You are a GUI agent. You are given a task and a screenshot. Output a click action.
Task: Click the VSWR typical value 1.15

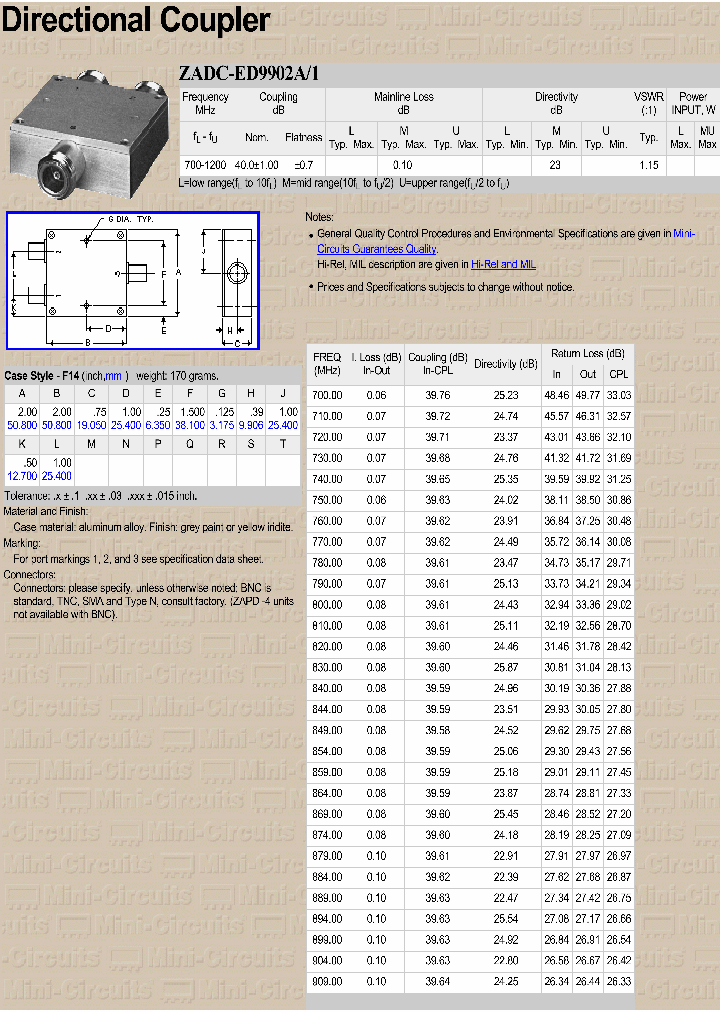pos(648,164)
